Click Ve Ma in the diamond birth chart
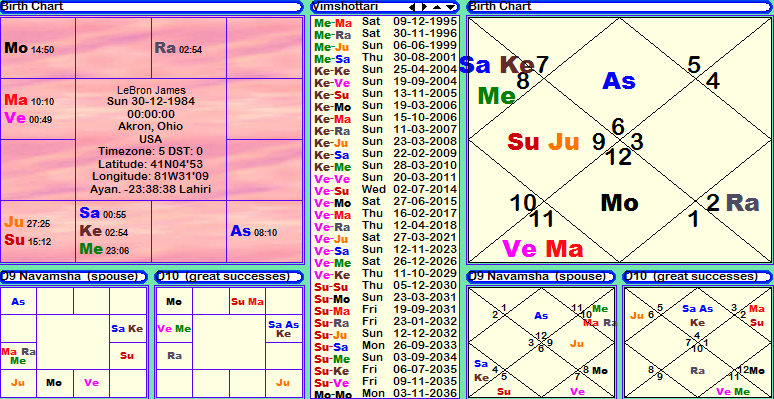This screenshot has height=399, width=774. [543, 249]
